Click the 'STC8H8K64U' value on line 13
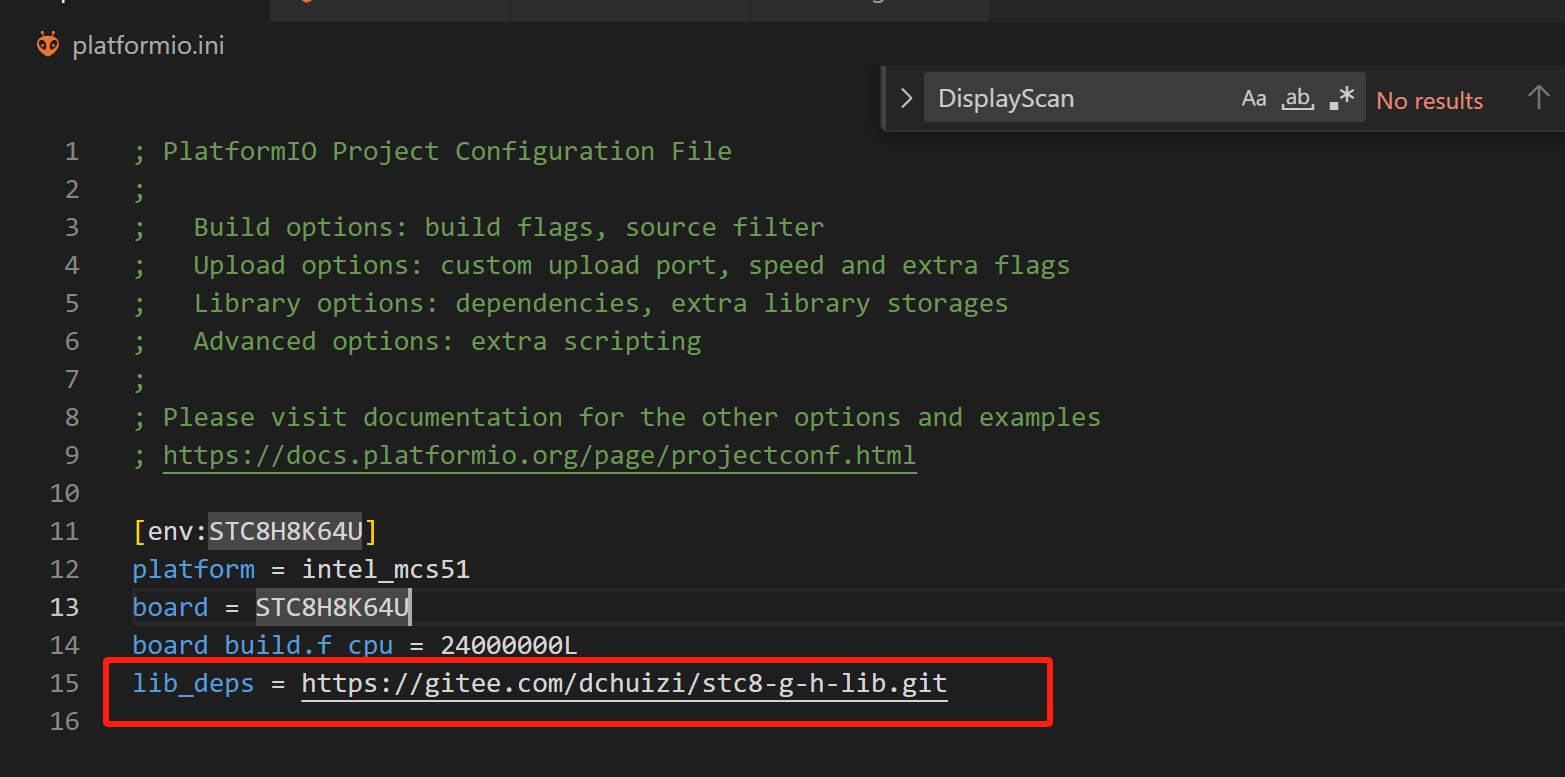The width and height of the screenshot is (1565, 777). (332, 608)
